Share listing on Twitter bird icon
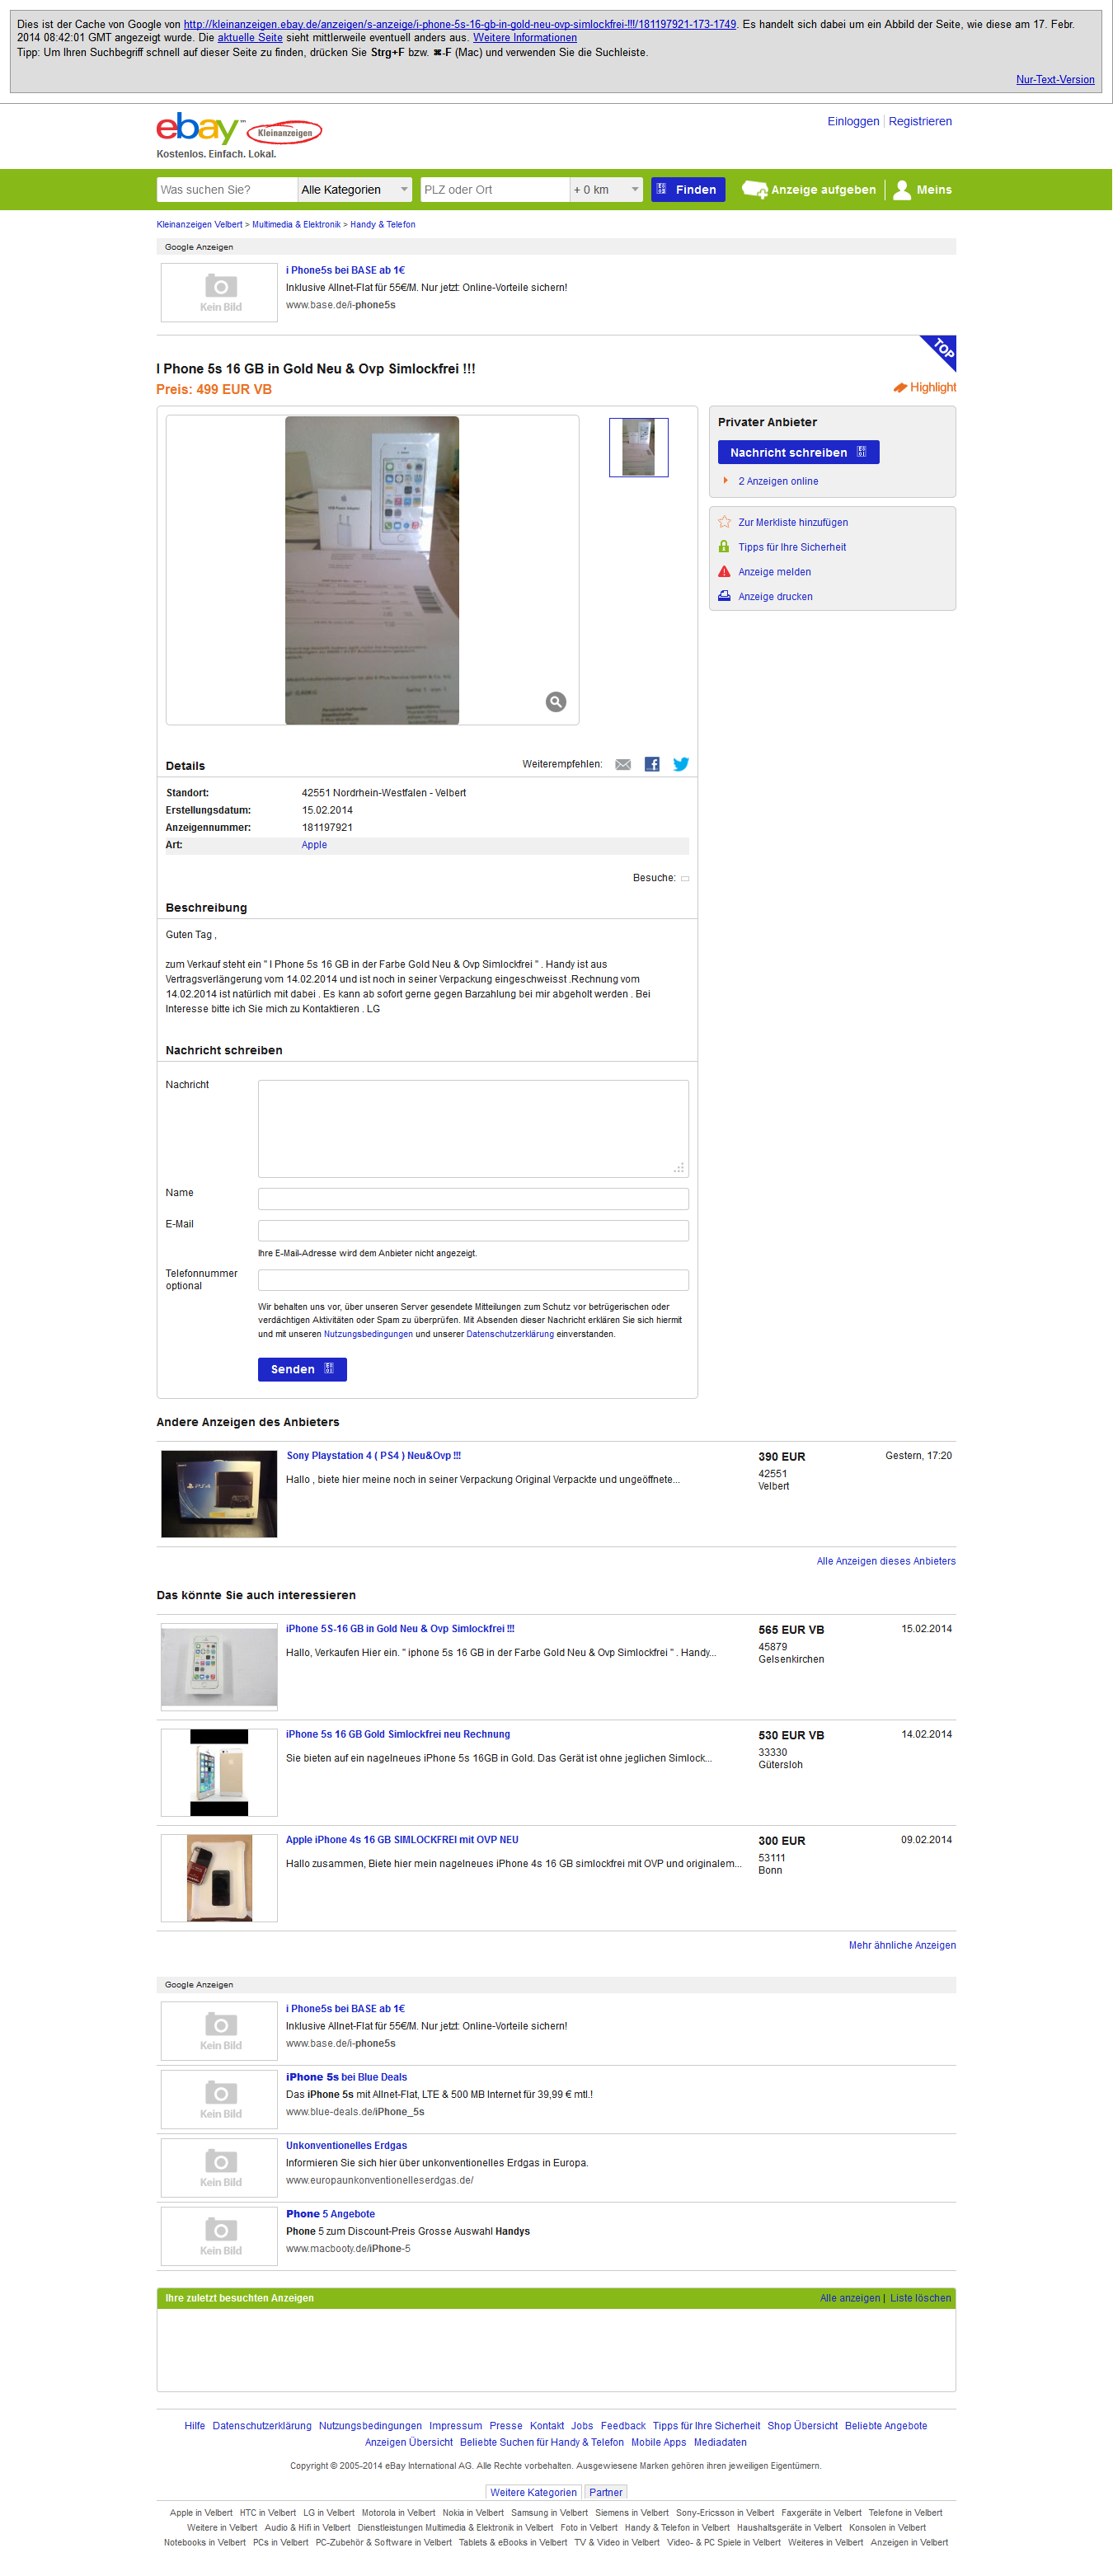1113x2576 pixels. pyautogui.click(x=681, y=764)
